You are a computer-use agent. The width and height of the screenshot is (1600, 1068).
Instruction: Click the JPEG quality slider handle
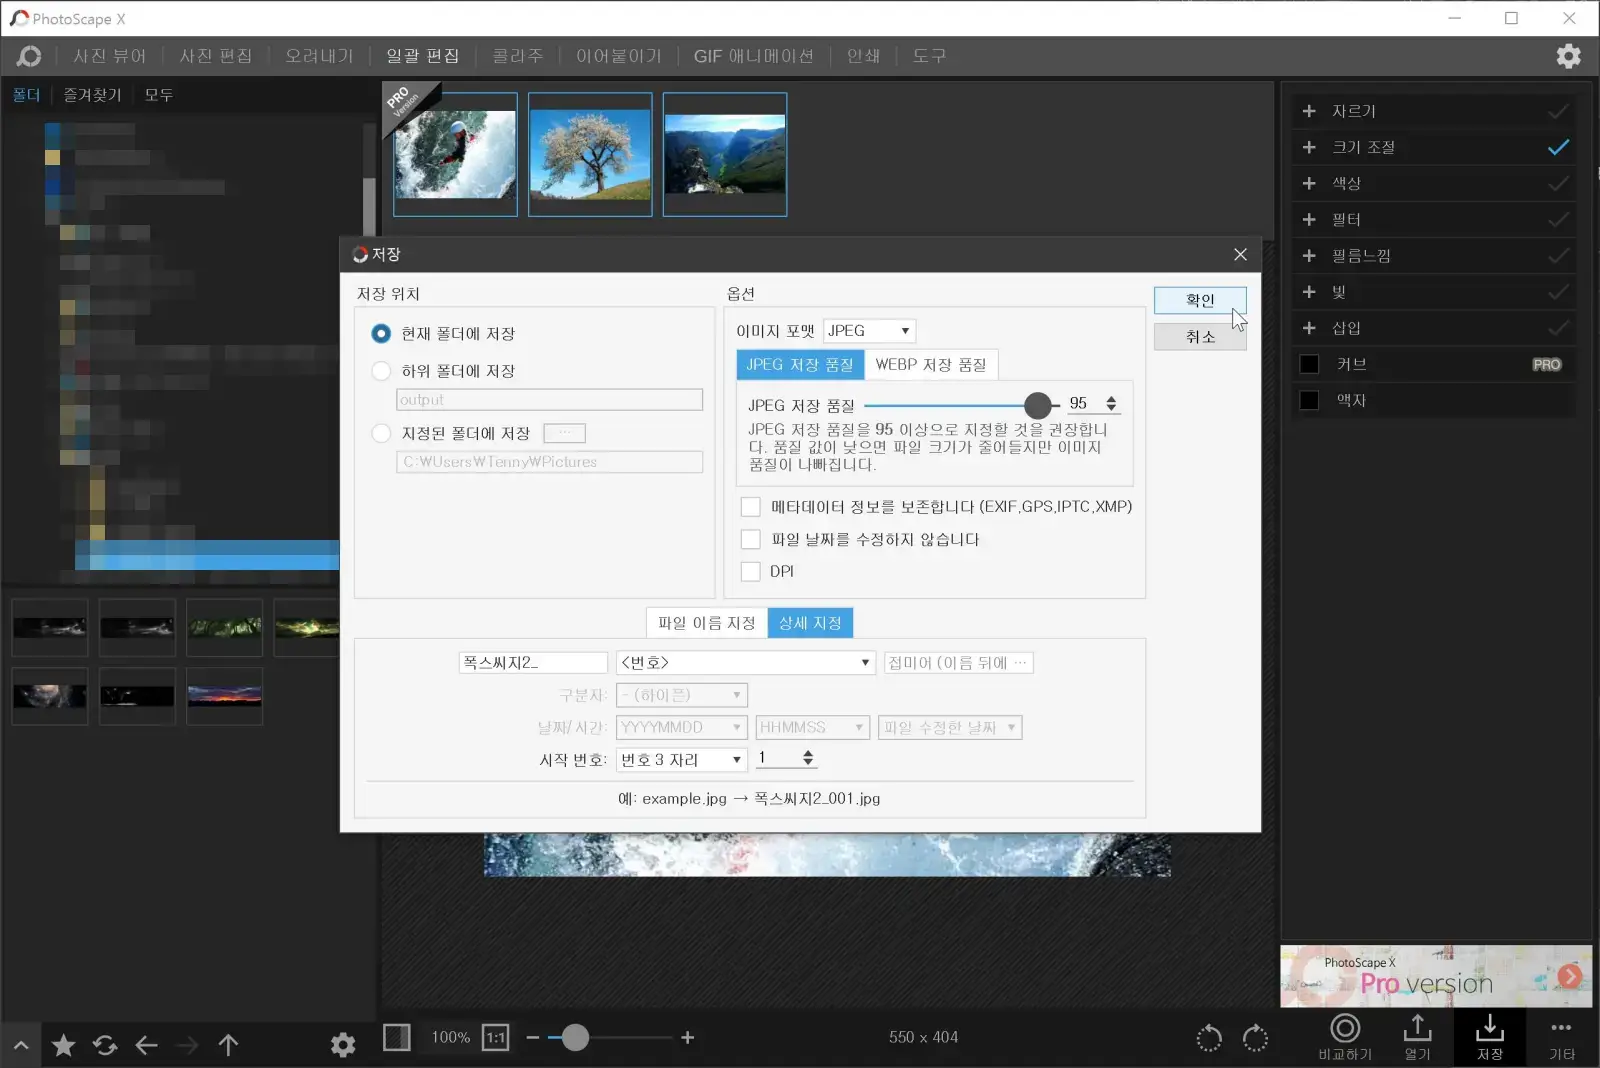(x=1038, y=405)
